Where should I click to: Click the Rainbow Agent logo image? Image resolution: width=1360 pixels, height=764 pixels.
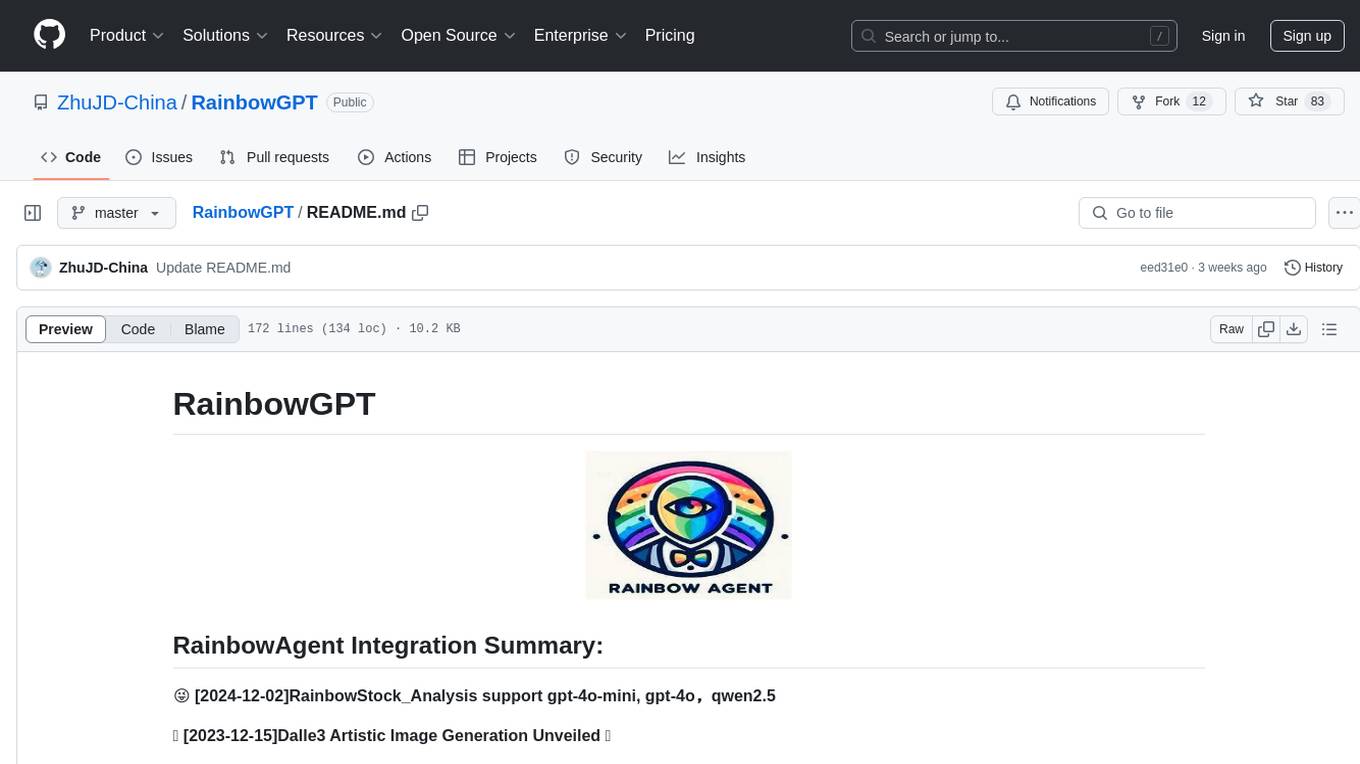[x=688, y=525]
